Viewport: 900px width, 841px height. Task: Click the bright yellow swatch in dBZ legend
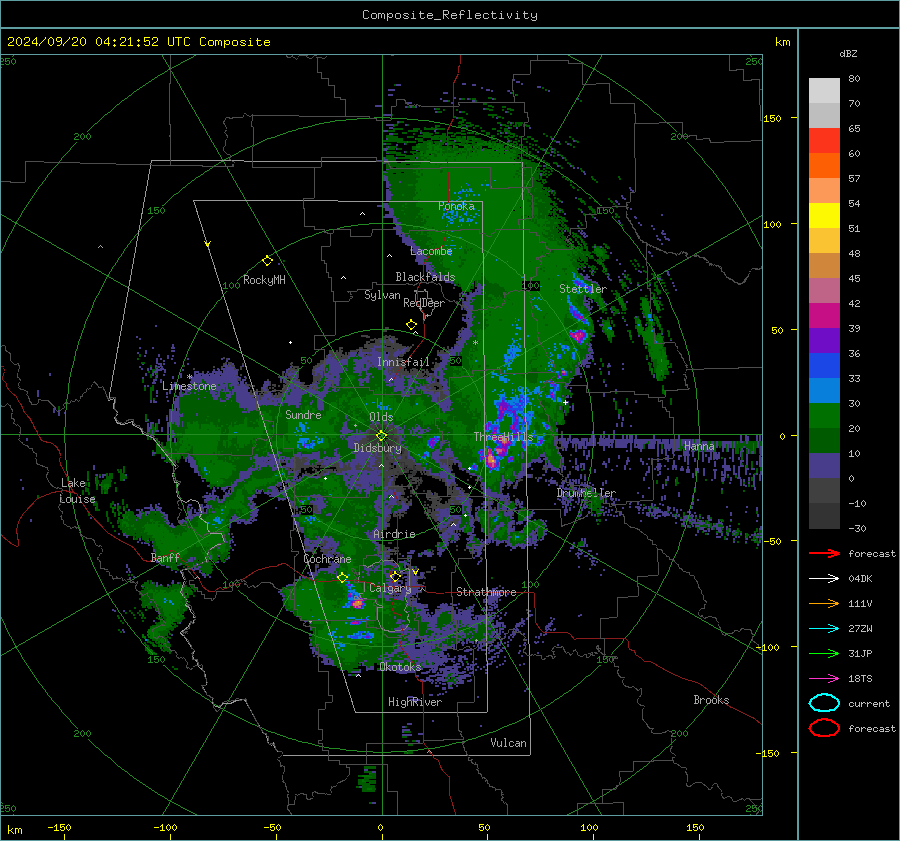tap(824, 215)
